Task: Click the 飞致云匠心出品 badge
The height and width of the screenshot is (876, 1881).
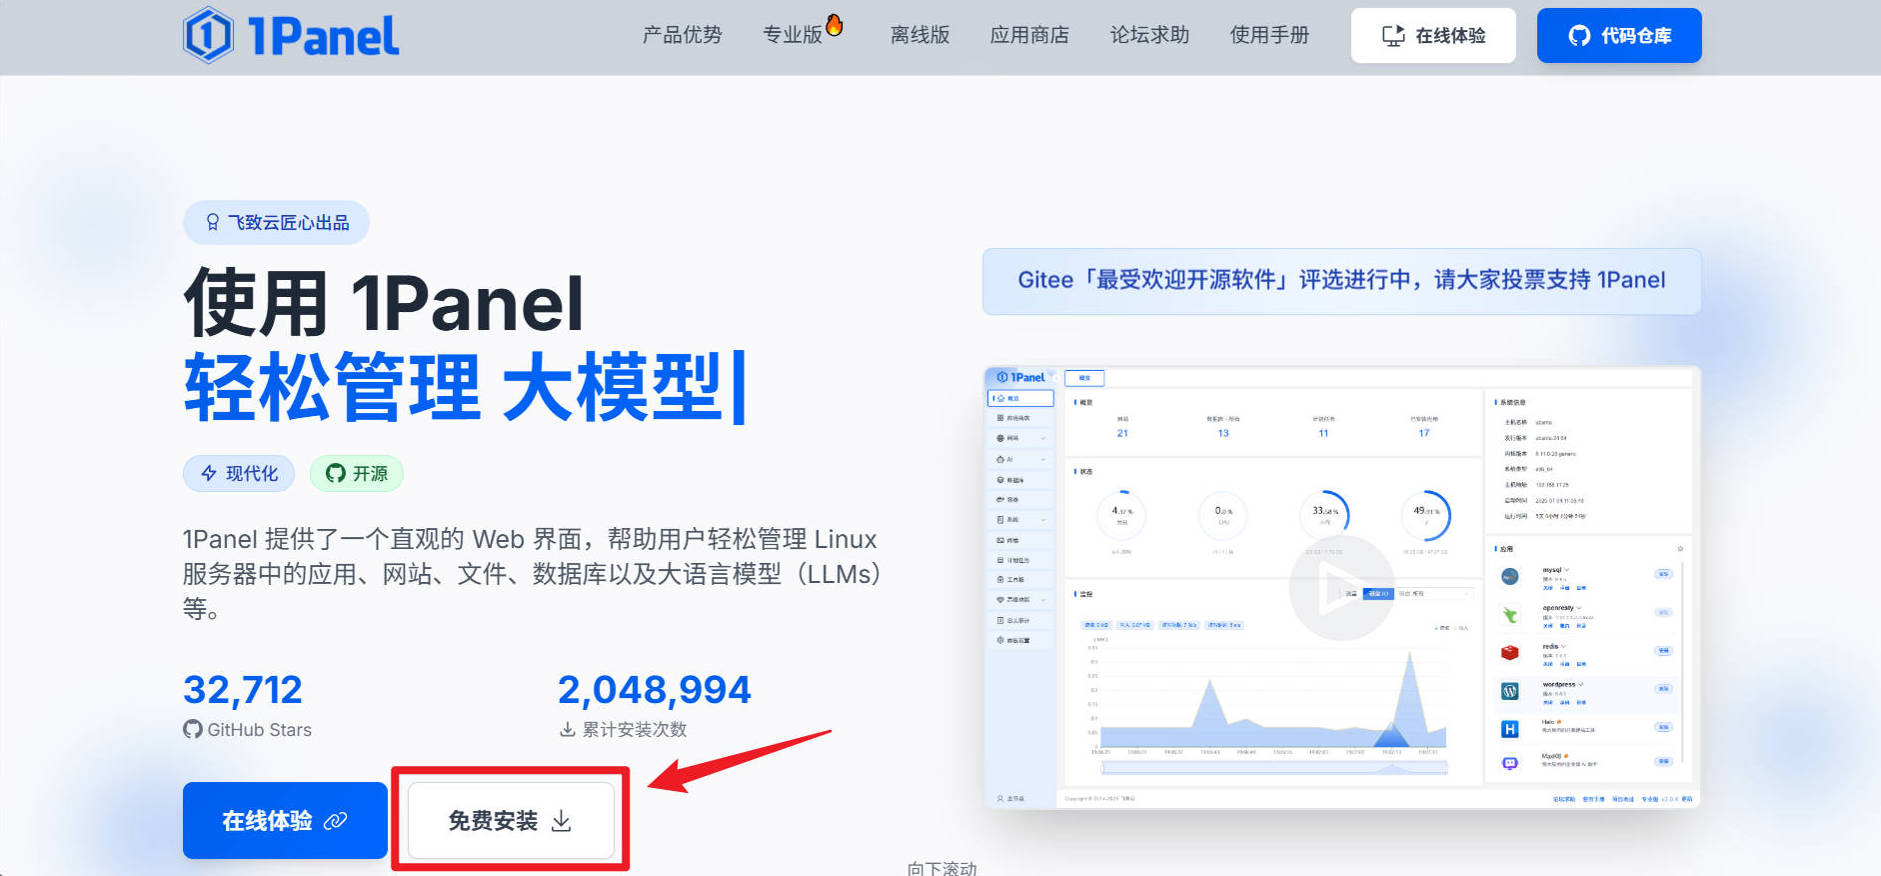Action: (276, 222)
